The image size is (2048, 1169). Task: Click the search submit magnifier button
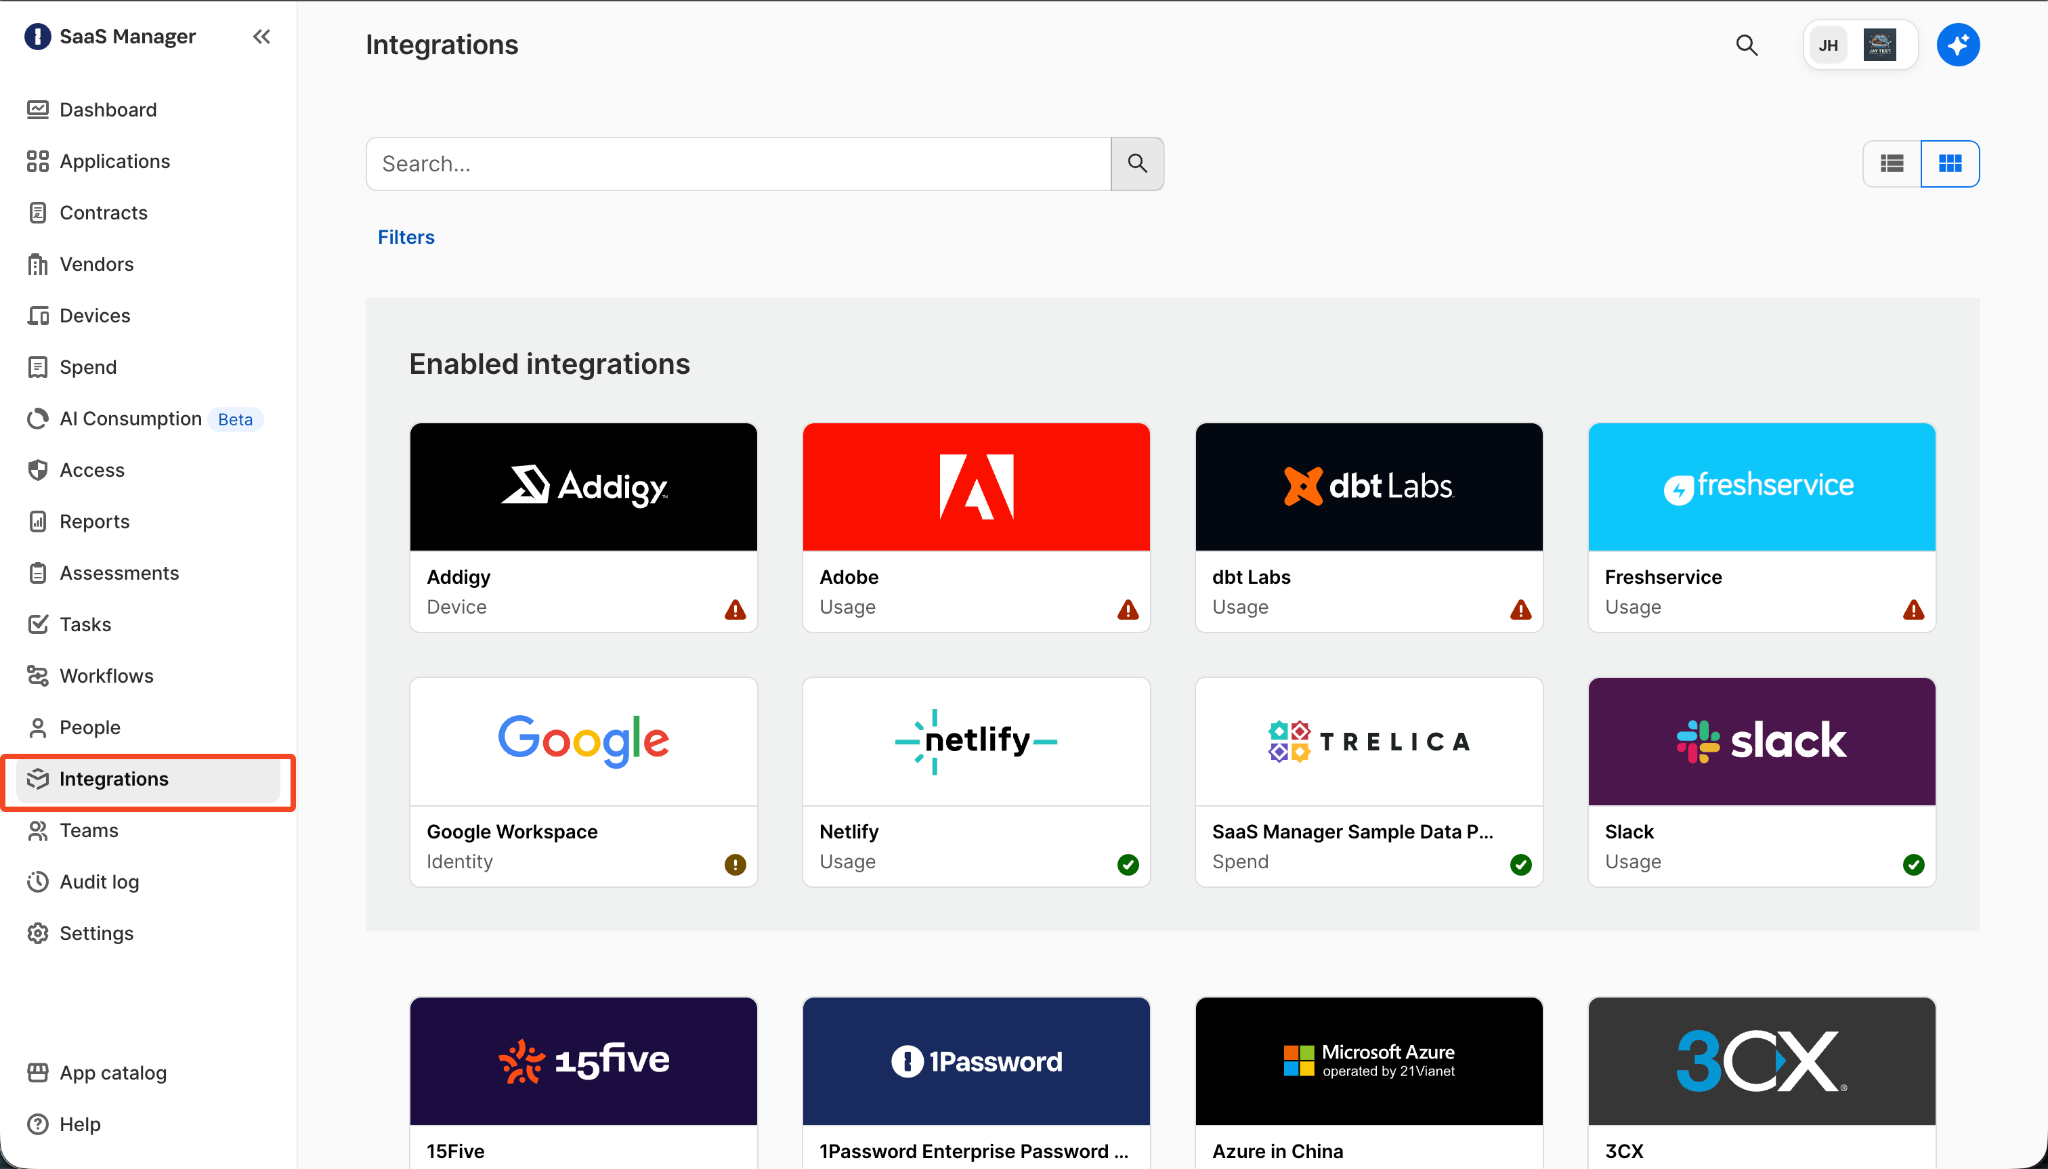click(x=1137, y=164)
